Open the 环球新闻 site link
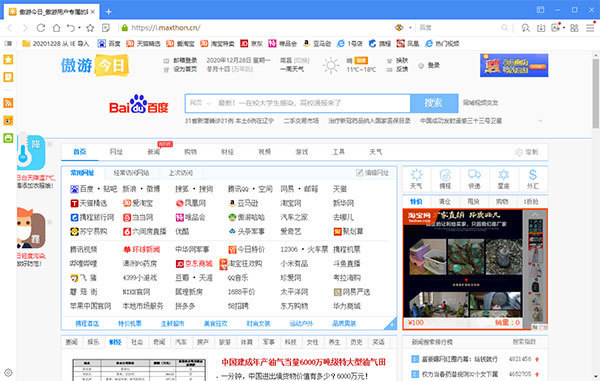The image size is (600, 381). point(141,249)
